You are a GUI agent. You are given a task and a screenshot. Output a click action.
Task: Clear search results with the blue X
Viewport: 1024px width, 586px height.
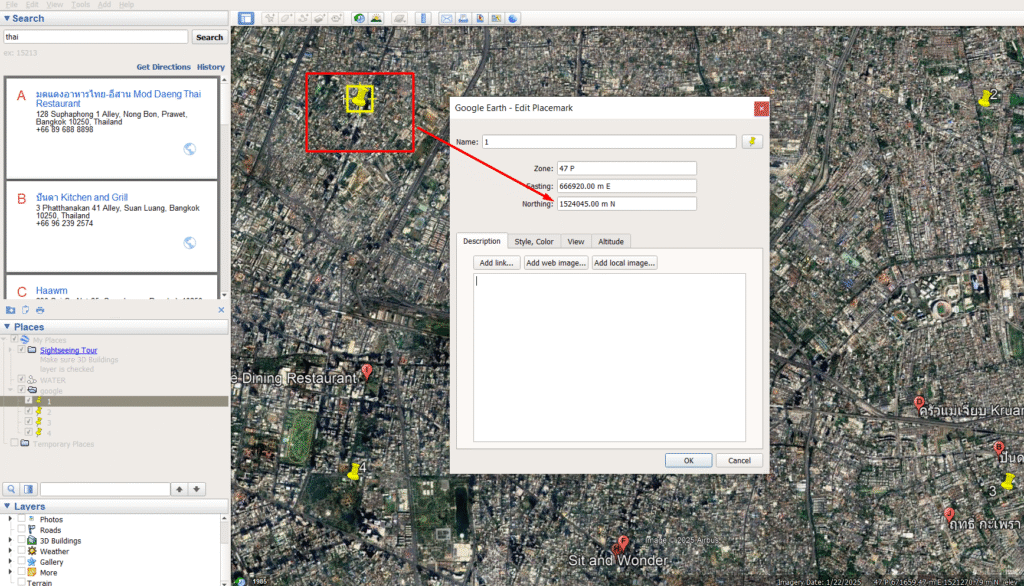tap(221, 310)
